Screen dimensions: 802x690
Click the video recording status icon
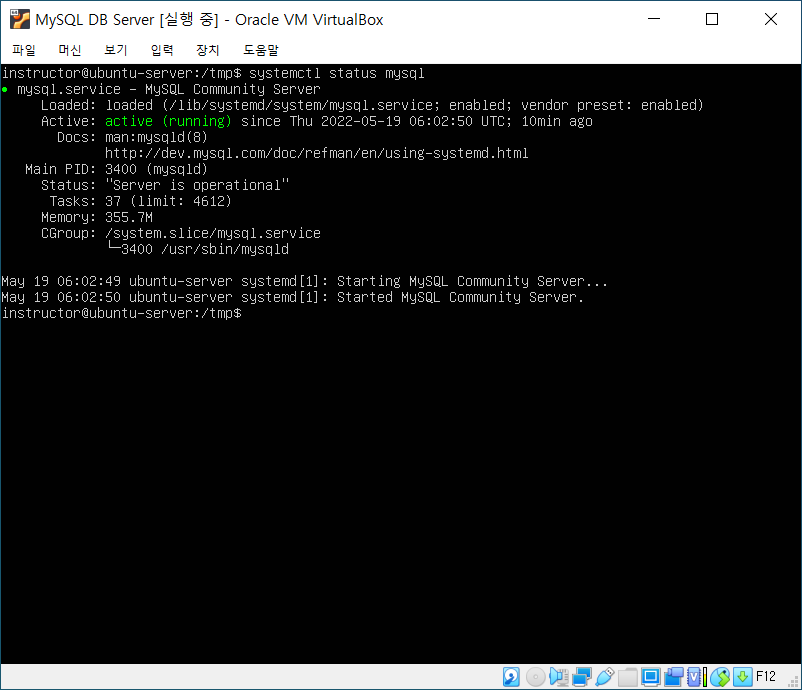[674, 677]
